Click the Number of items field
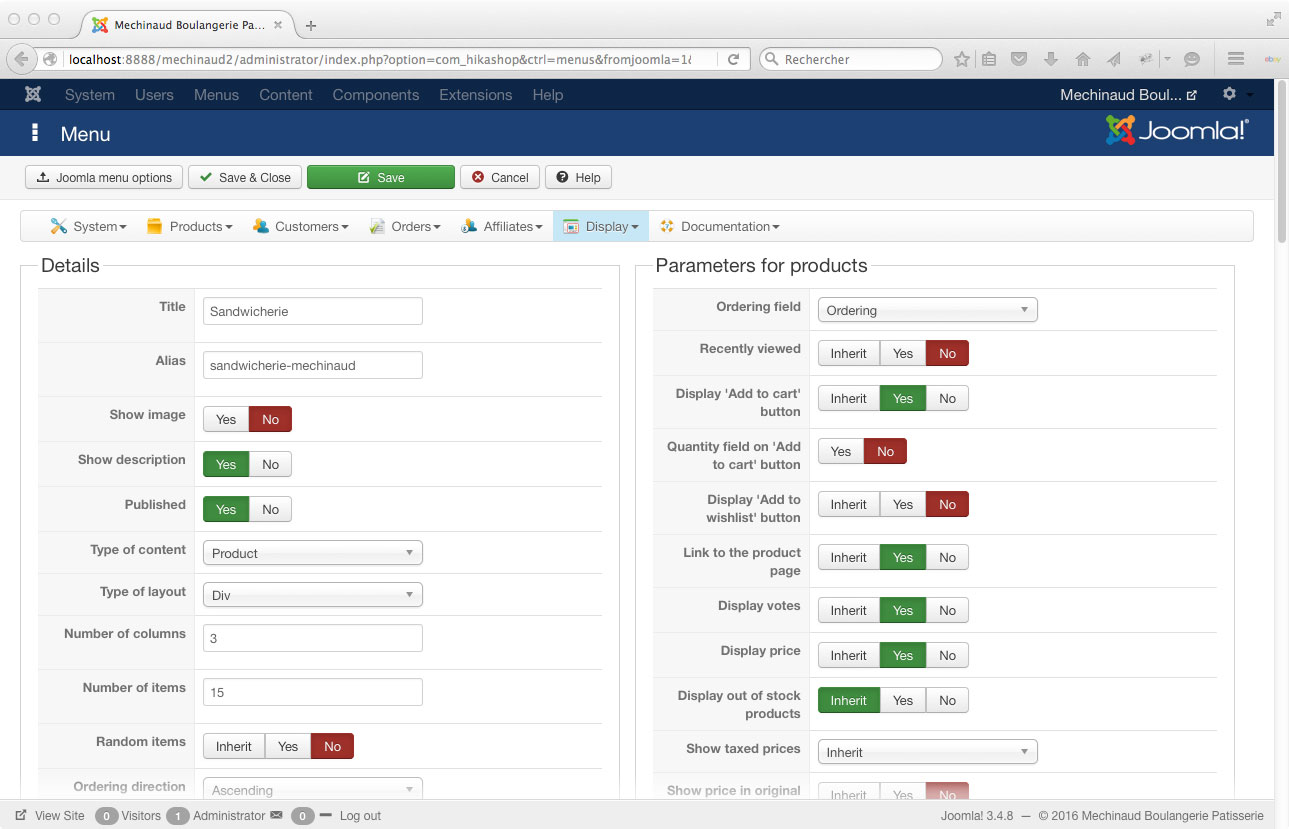 pyautogui.click(x=313, y=692)
